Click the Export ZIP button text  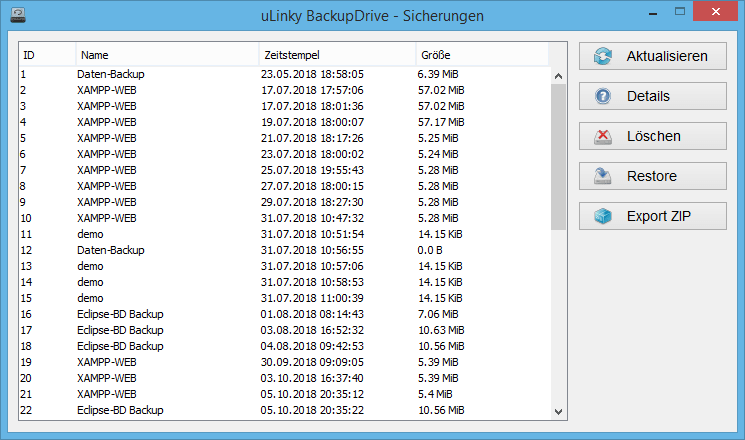point(659,216)
